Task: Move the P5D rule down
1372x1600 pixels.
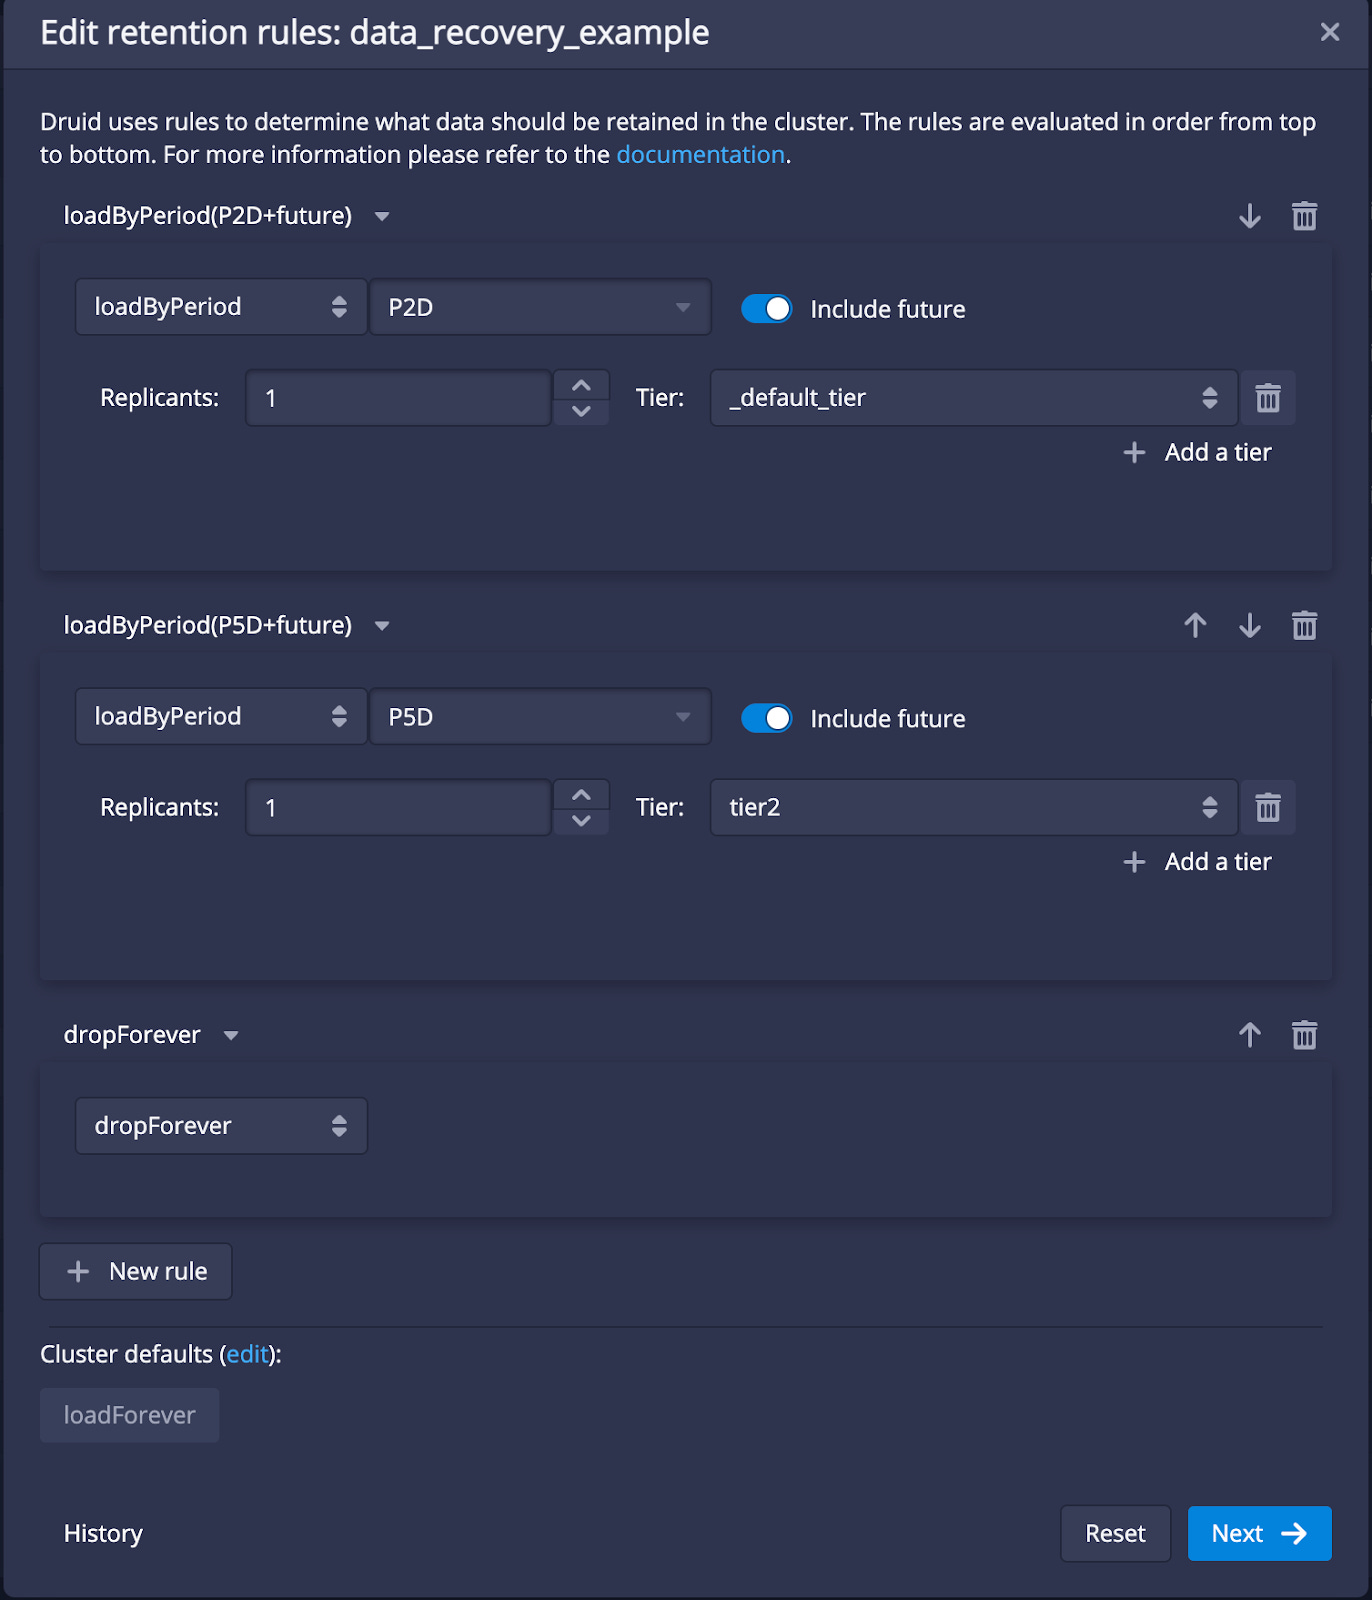Action: 1249,626
